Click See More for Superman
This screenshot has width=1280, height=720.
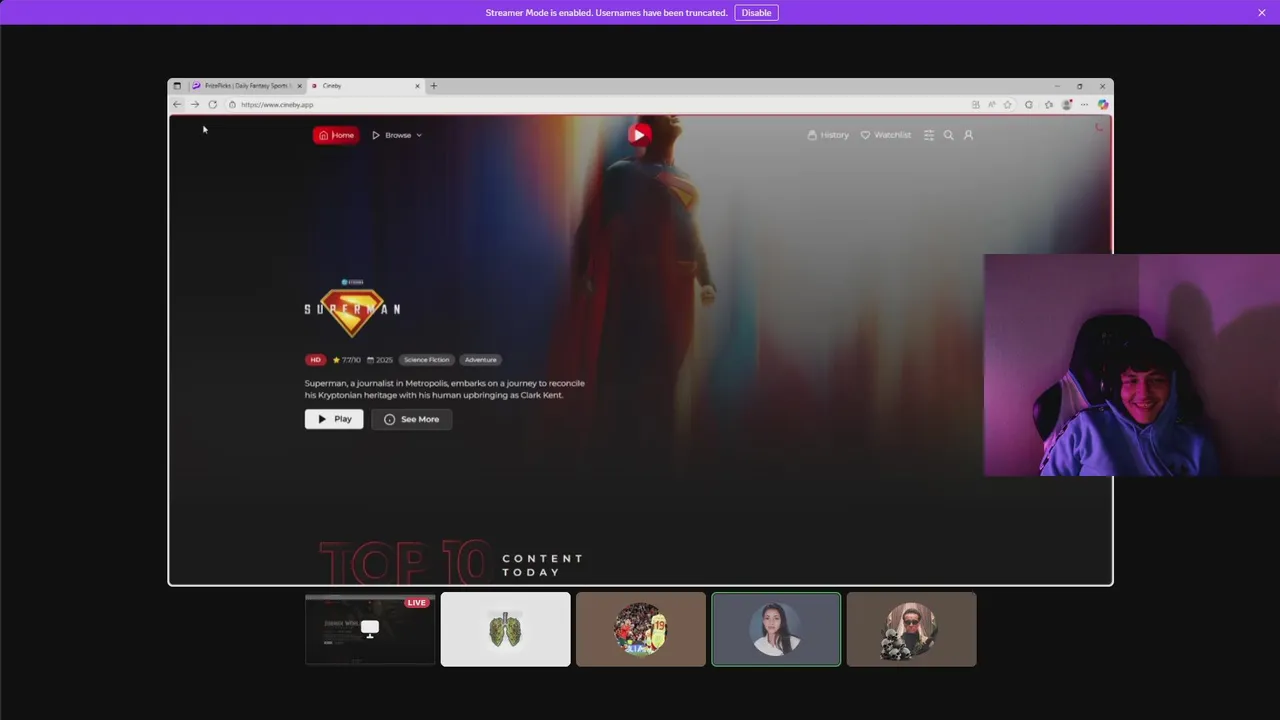(x=412, y=419)
